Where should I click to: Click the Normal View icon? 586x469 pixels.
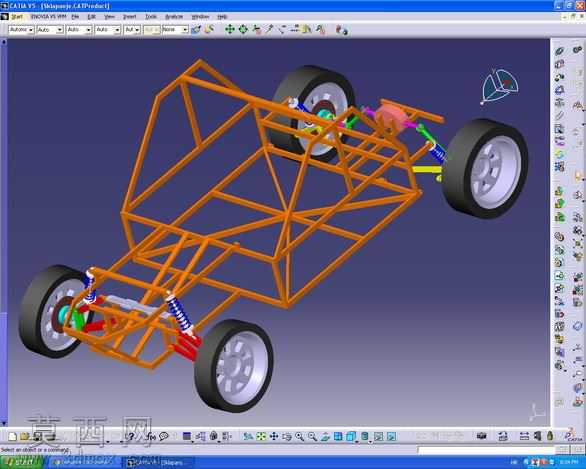click(325, 436)
